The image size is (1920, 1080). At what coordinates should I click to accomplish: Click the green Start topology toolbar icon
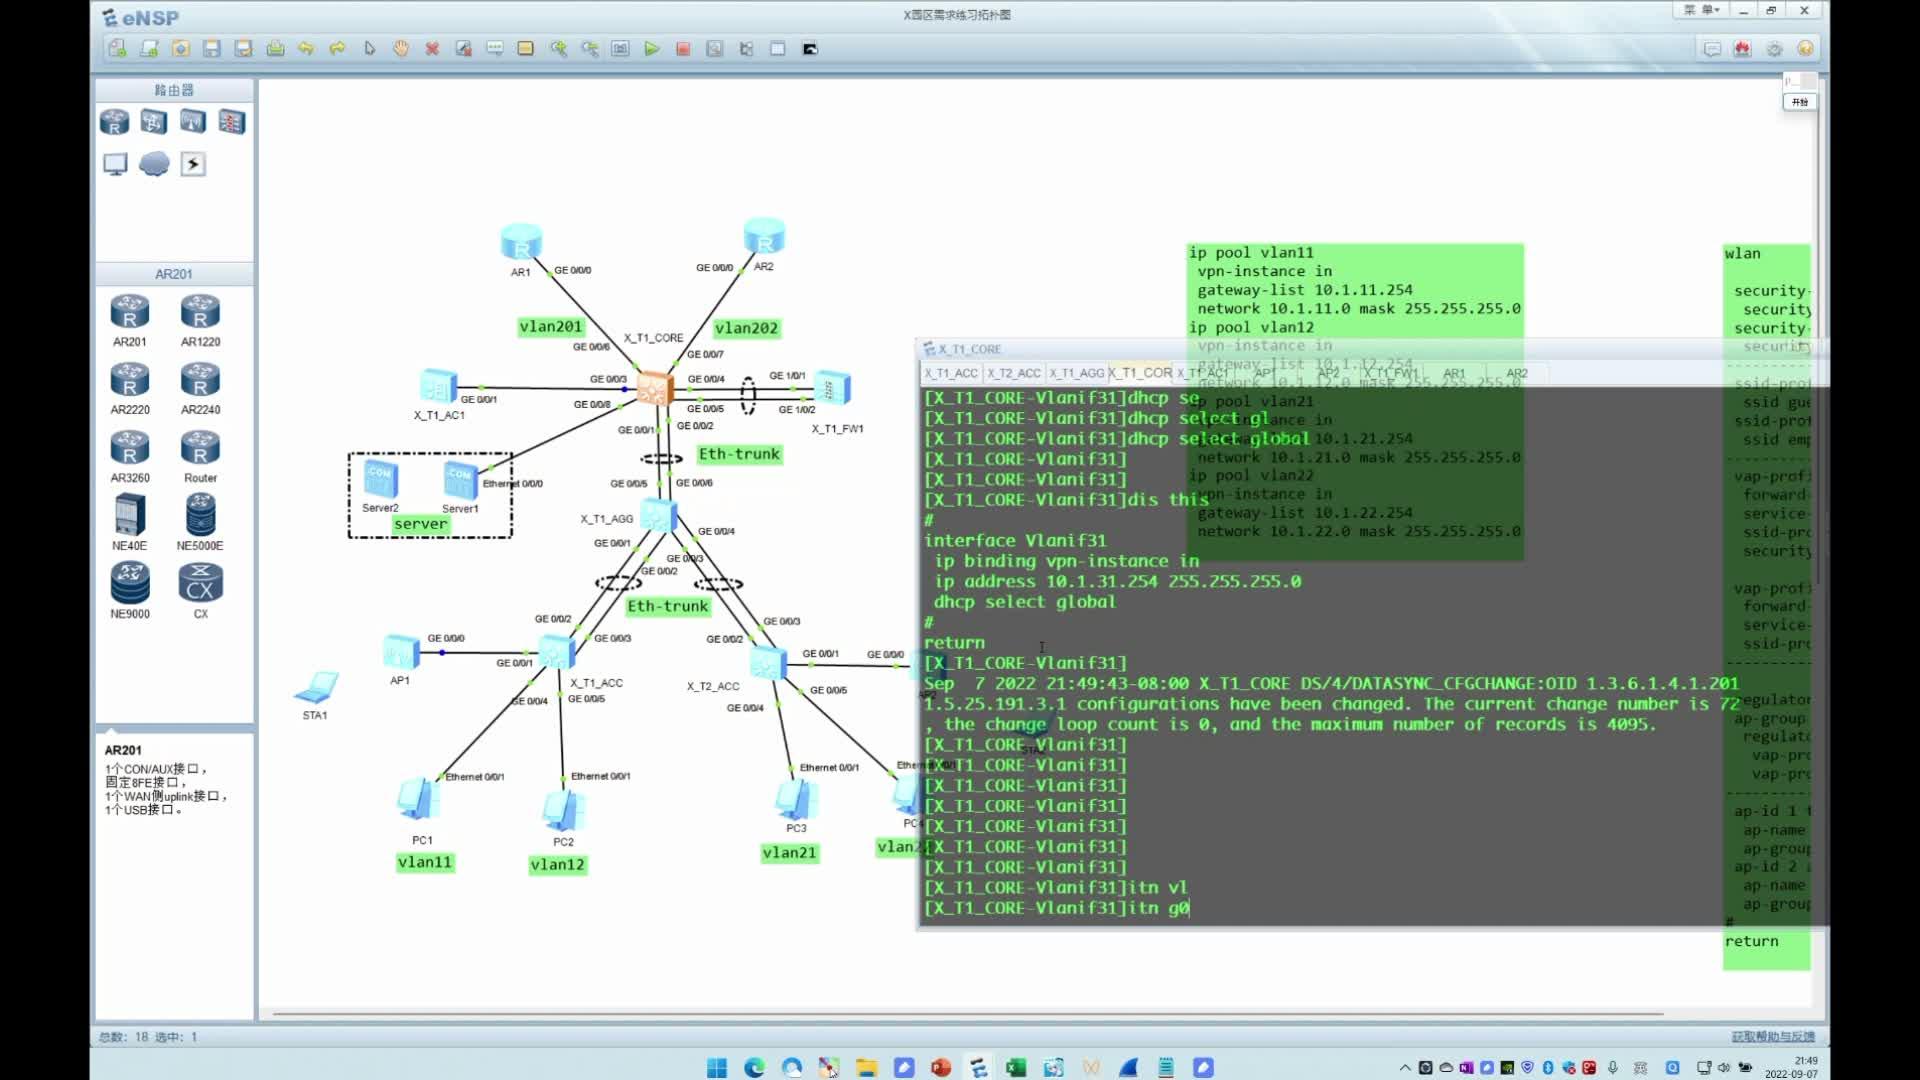coord(652,48)
